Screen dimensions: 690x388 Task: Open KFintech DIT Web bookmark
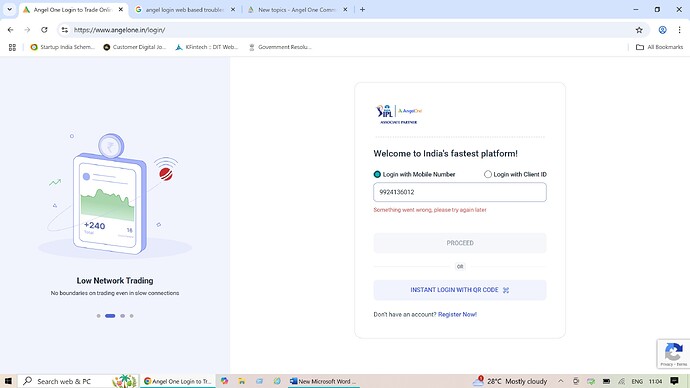tap(207, 47)
